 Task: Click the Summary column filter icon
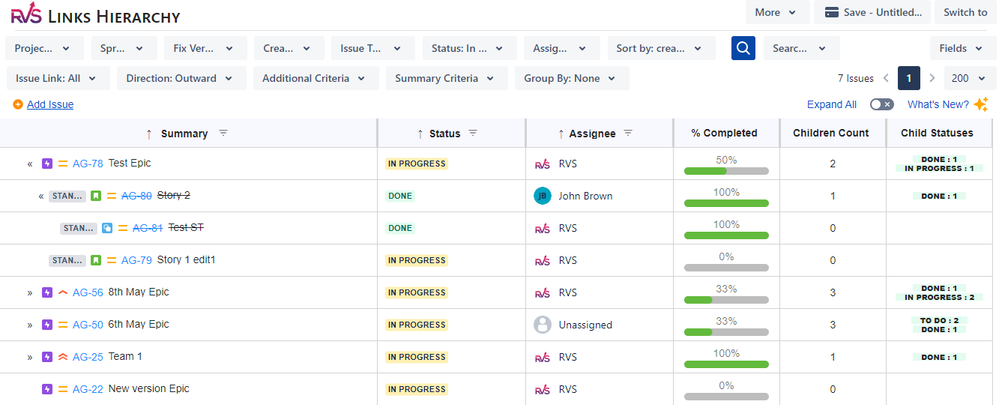[x=223, y=133]
